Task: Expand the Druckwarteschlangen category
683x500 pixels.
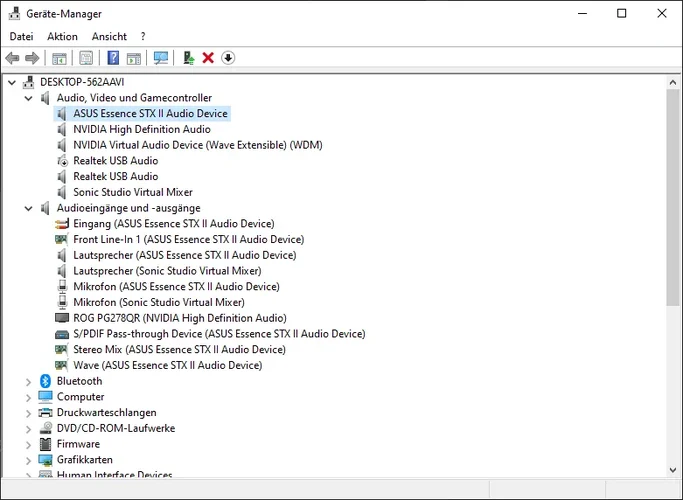Action: 29,412
